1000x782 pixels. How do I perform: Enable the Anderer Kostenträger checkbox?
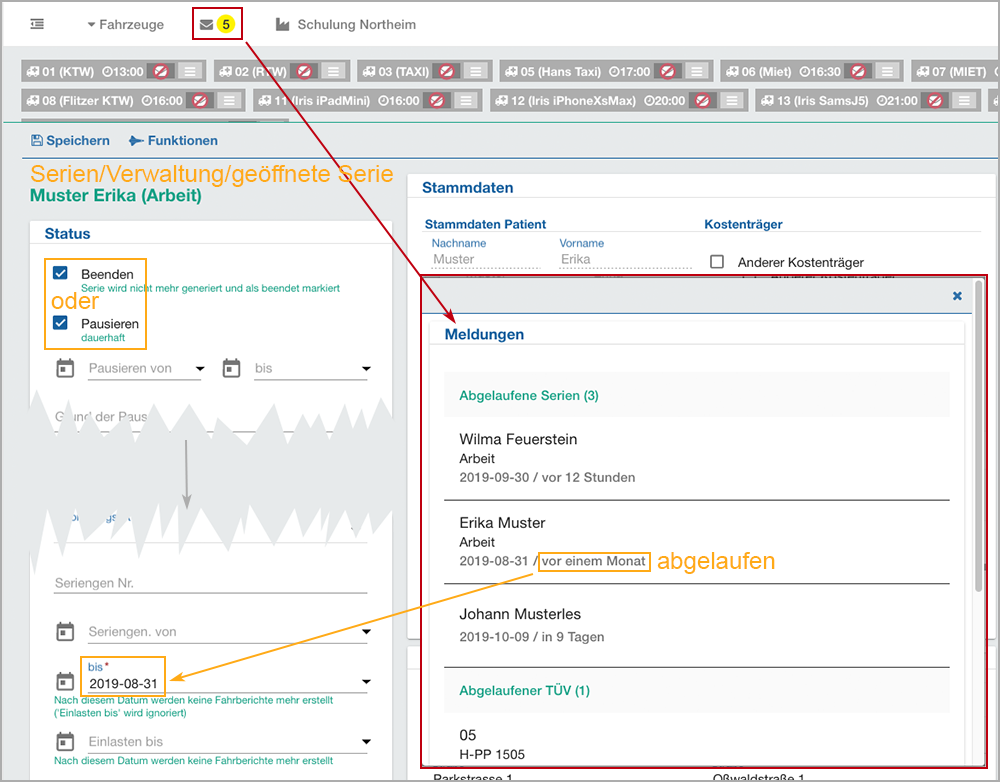click(x=717, y=262)
